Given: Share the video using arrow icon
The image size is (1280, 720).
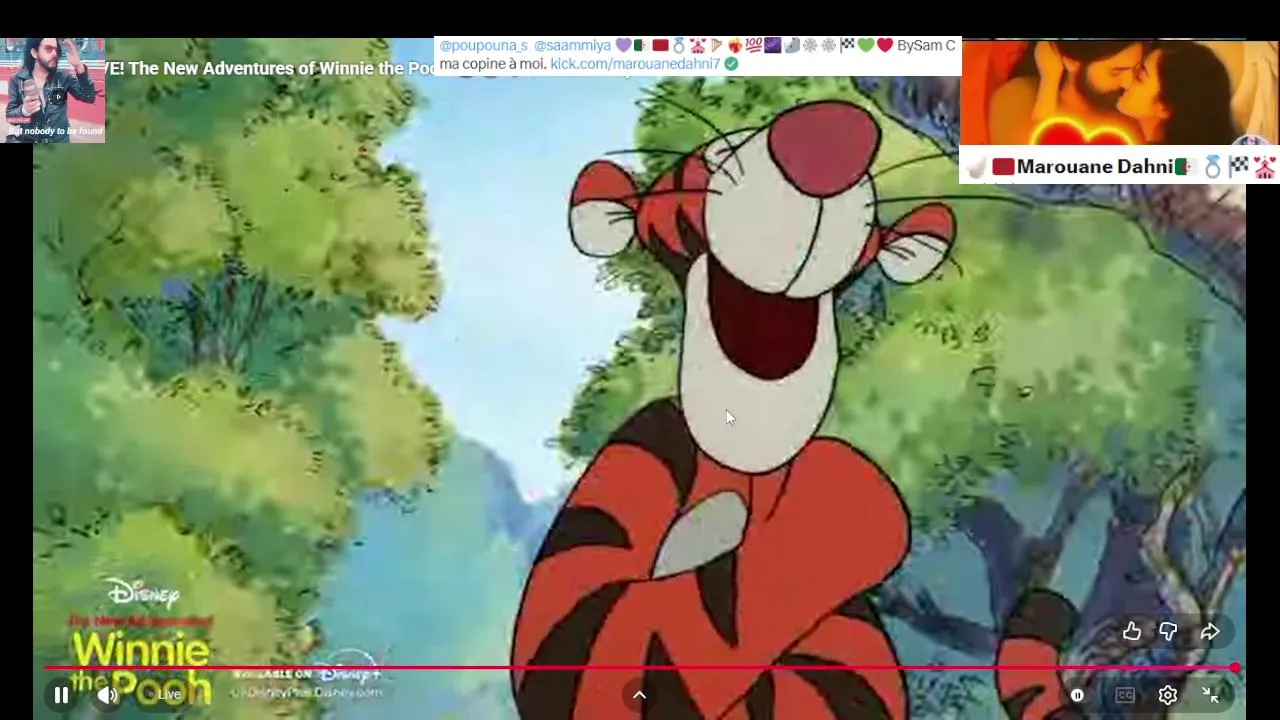Looking at the screenshot, I should (x=1210, y=631).
